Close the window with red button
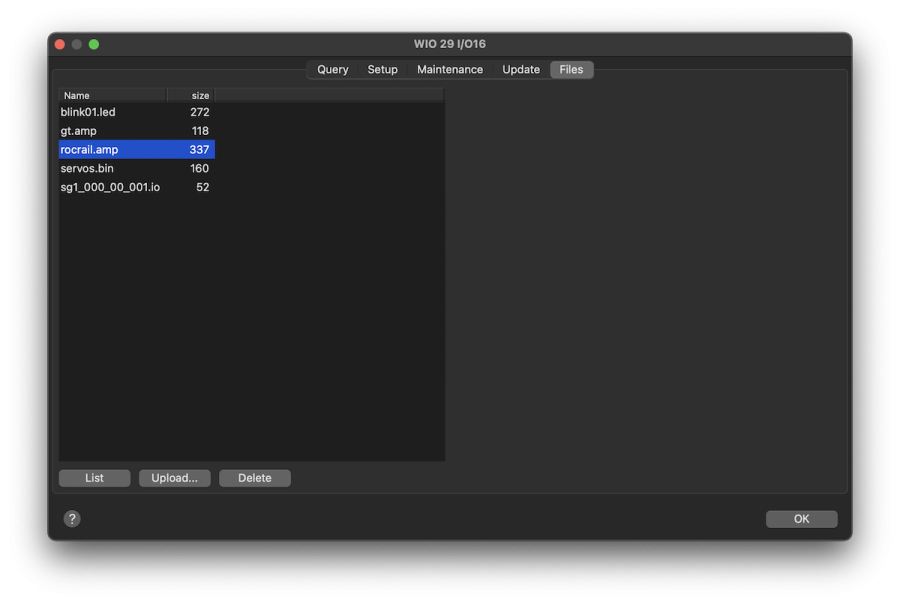 (60, 44)
